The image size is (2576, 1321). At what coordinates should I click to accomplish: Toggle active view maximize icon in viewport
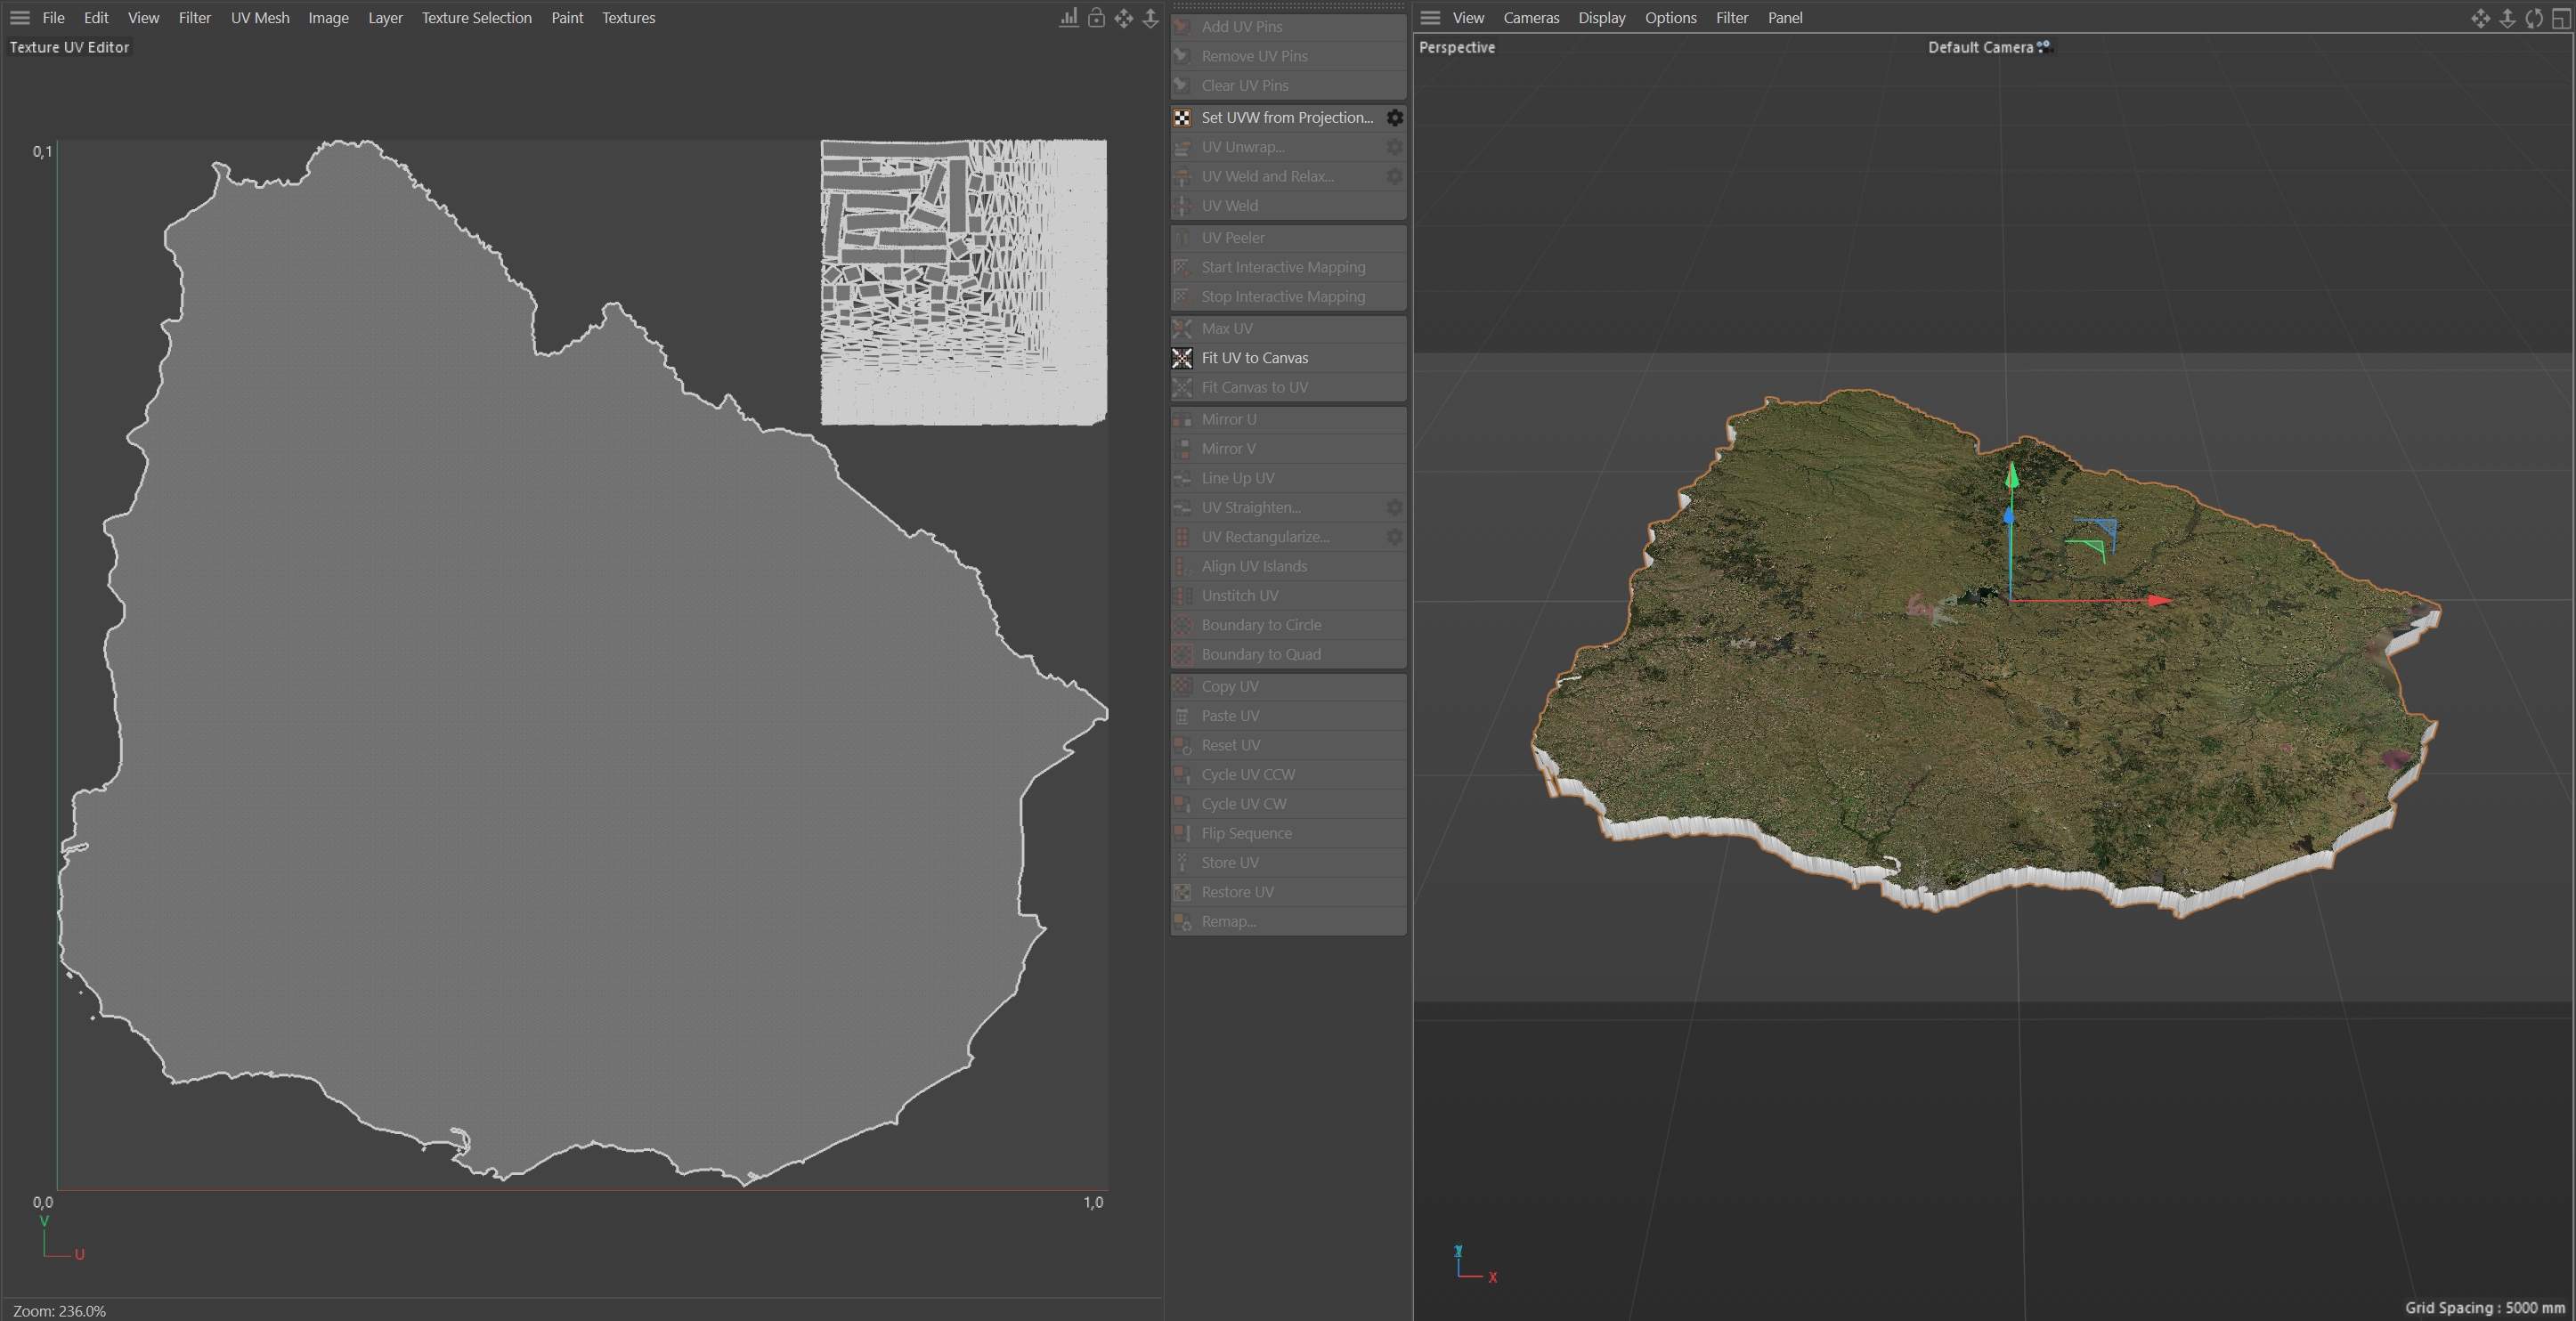[x=2560, y=18]
